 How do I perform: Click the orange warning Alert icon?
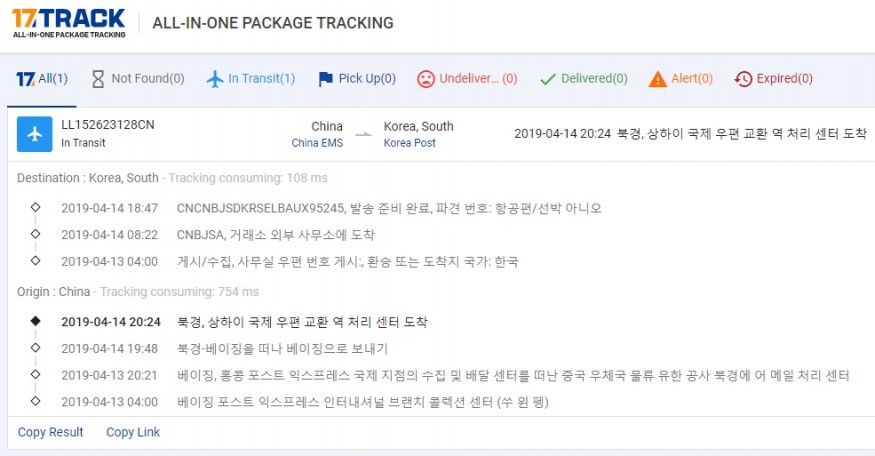point(657,79)
